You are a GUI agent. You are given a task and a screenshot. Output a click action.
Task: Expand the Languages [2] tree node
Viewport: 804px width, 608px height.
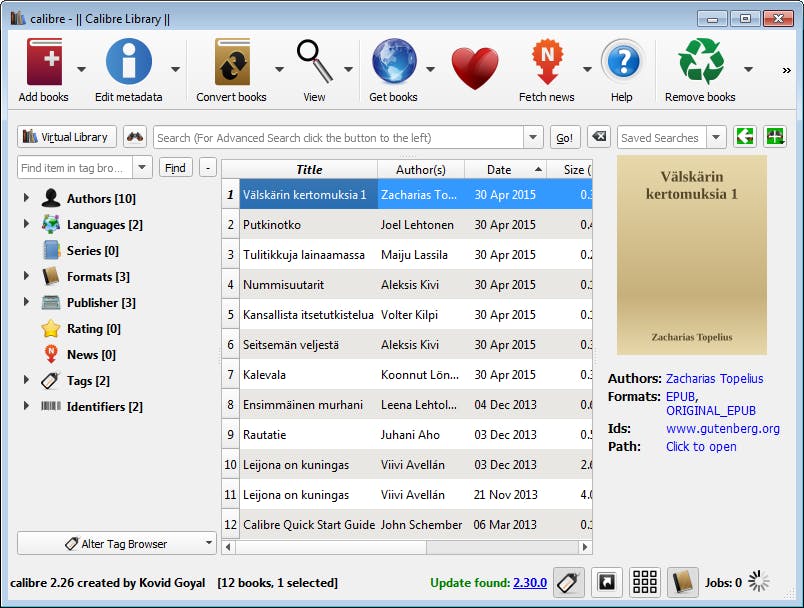coord(26,224)
